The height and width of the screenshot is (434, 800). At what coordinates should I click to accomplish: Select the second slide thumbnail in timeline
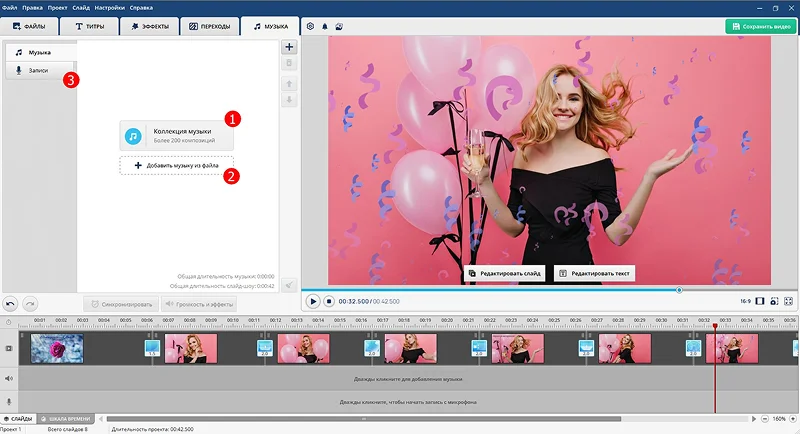pyautogui.click(x=191, y=348)
